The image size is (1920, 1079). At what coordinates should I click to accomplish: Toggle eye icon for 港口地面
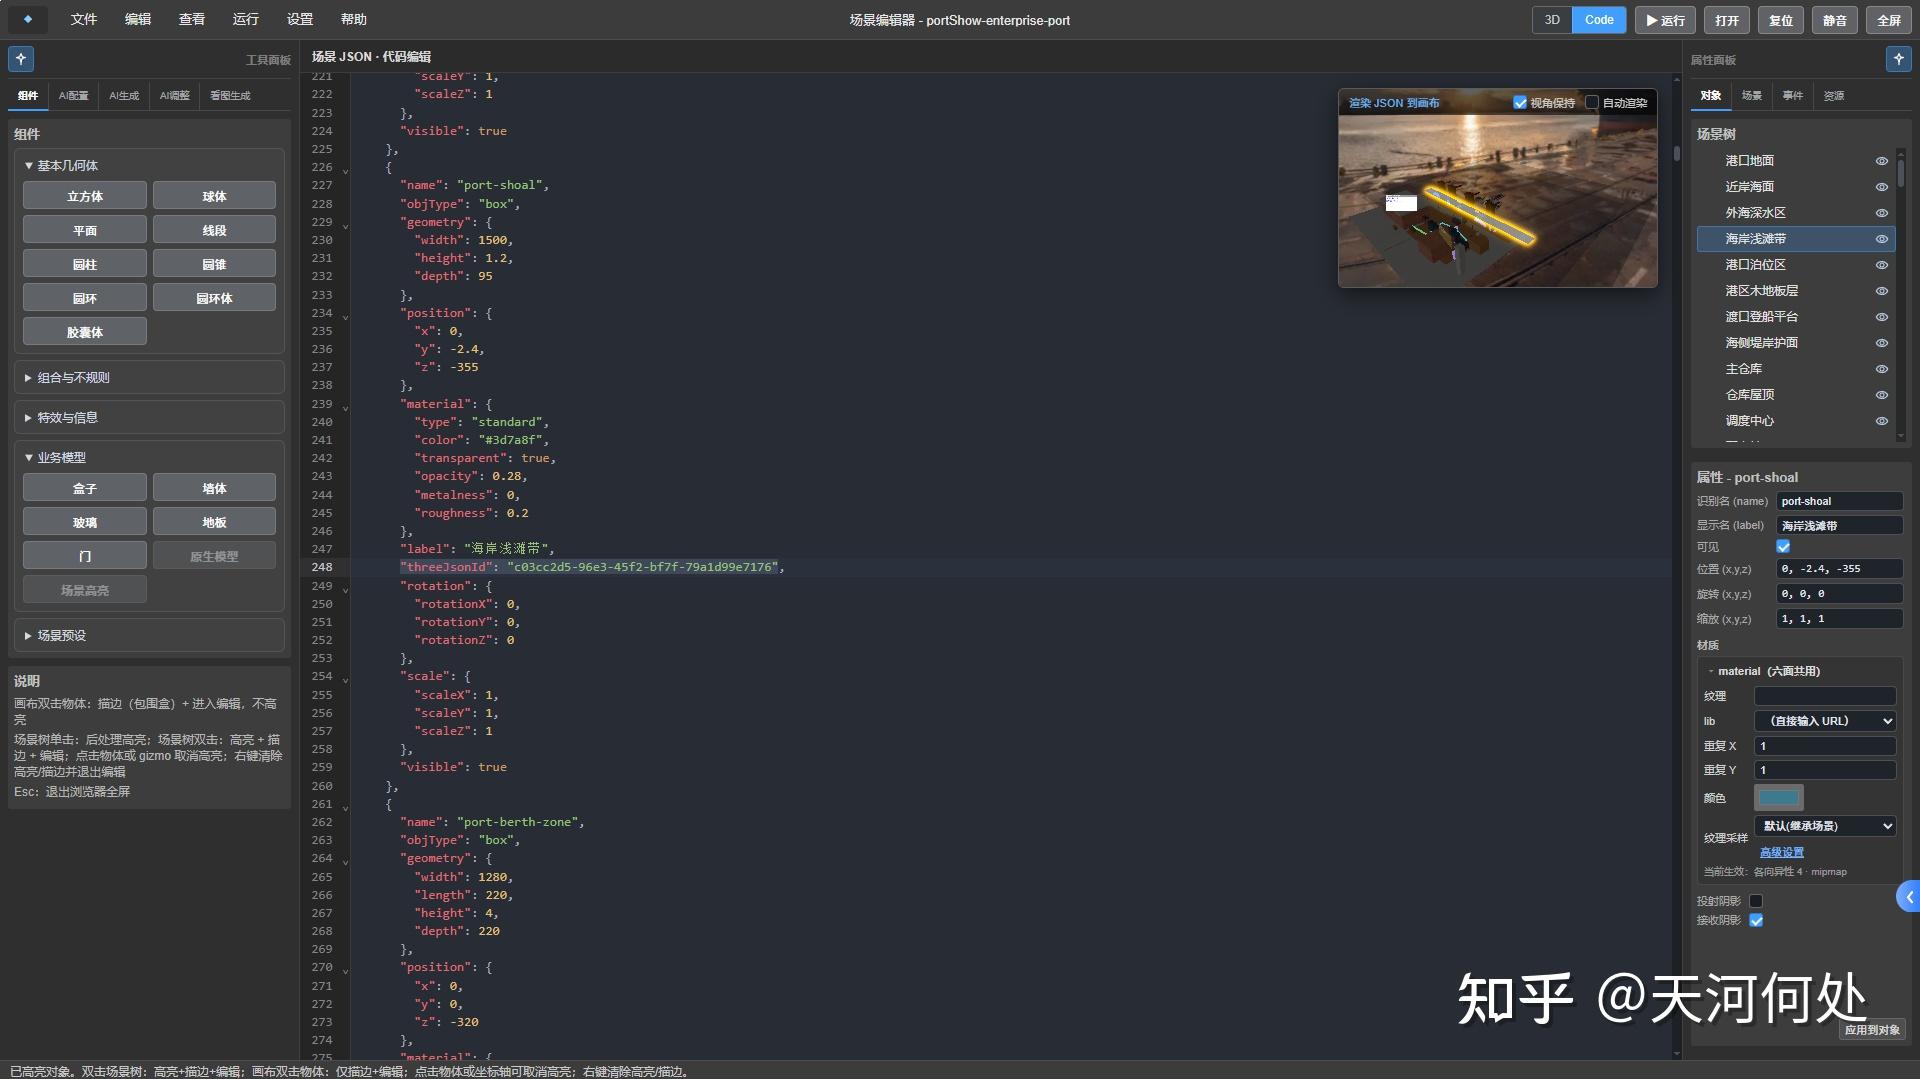pos(1881,161)
